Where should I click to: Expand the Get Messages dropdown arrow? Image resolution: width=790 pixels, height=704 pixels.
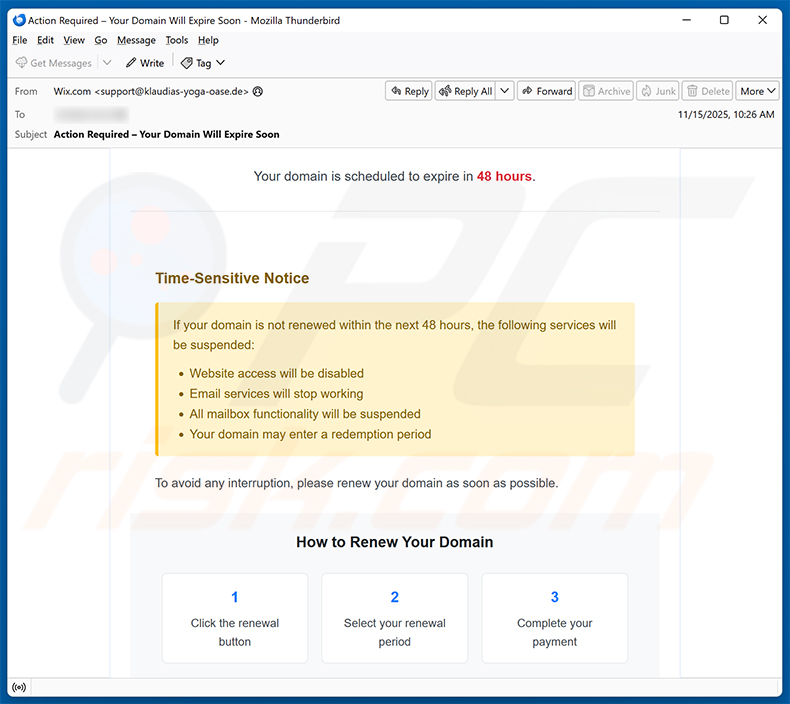107,63
